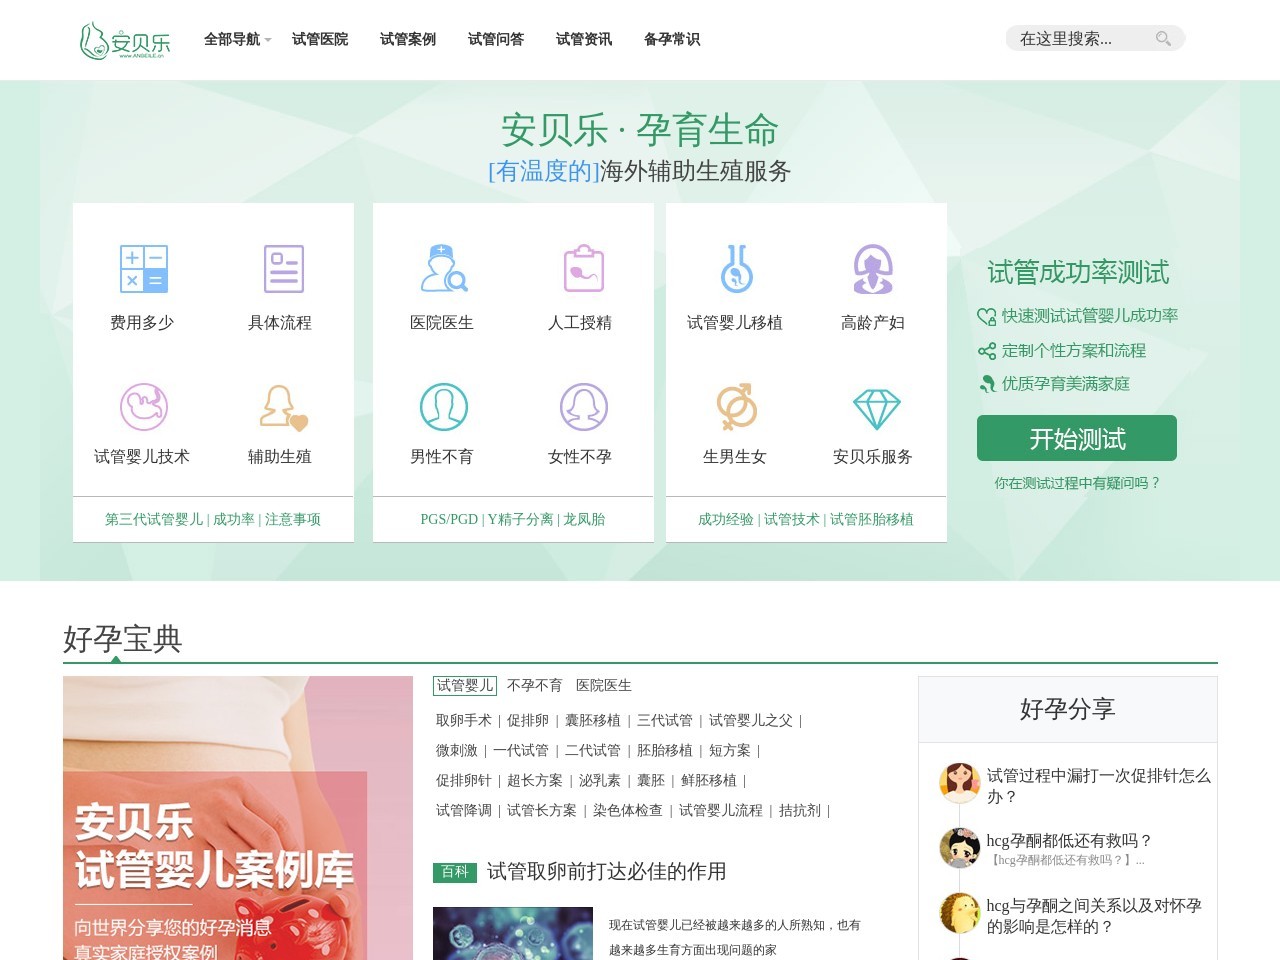Click the 试管婴儿技术 embryo icon
1280x960 pixels.
click(143, 407)
